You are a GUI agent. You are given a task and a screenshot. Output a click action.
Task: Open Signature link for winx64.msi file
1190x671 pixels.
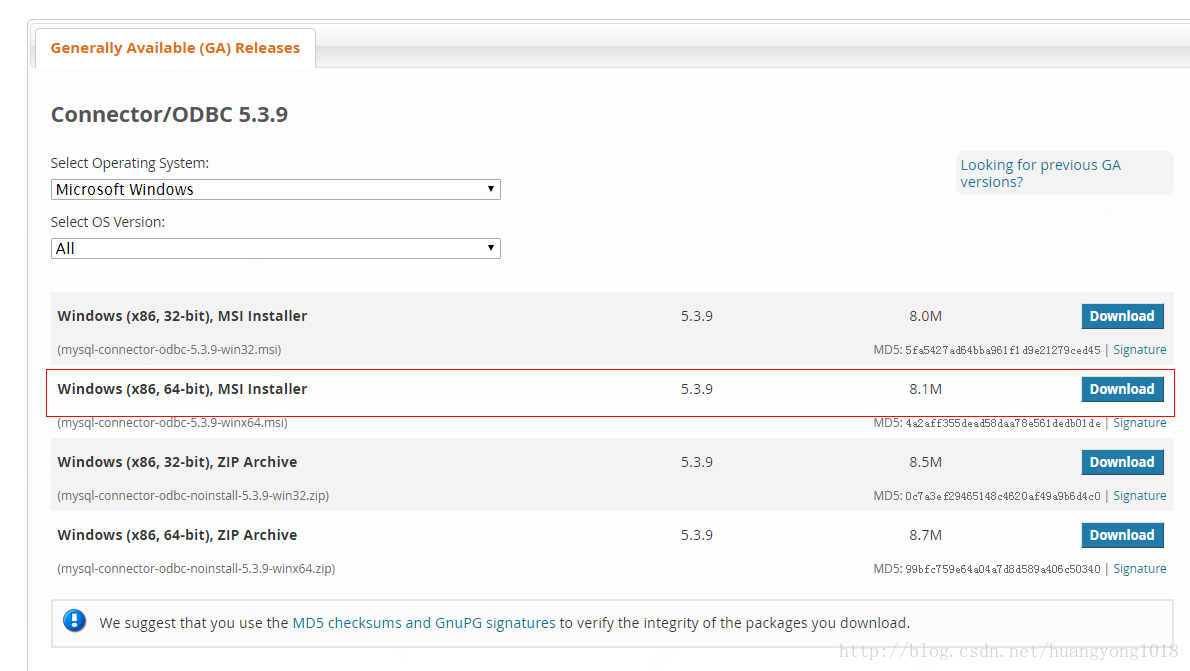tap(1139, 423)
